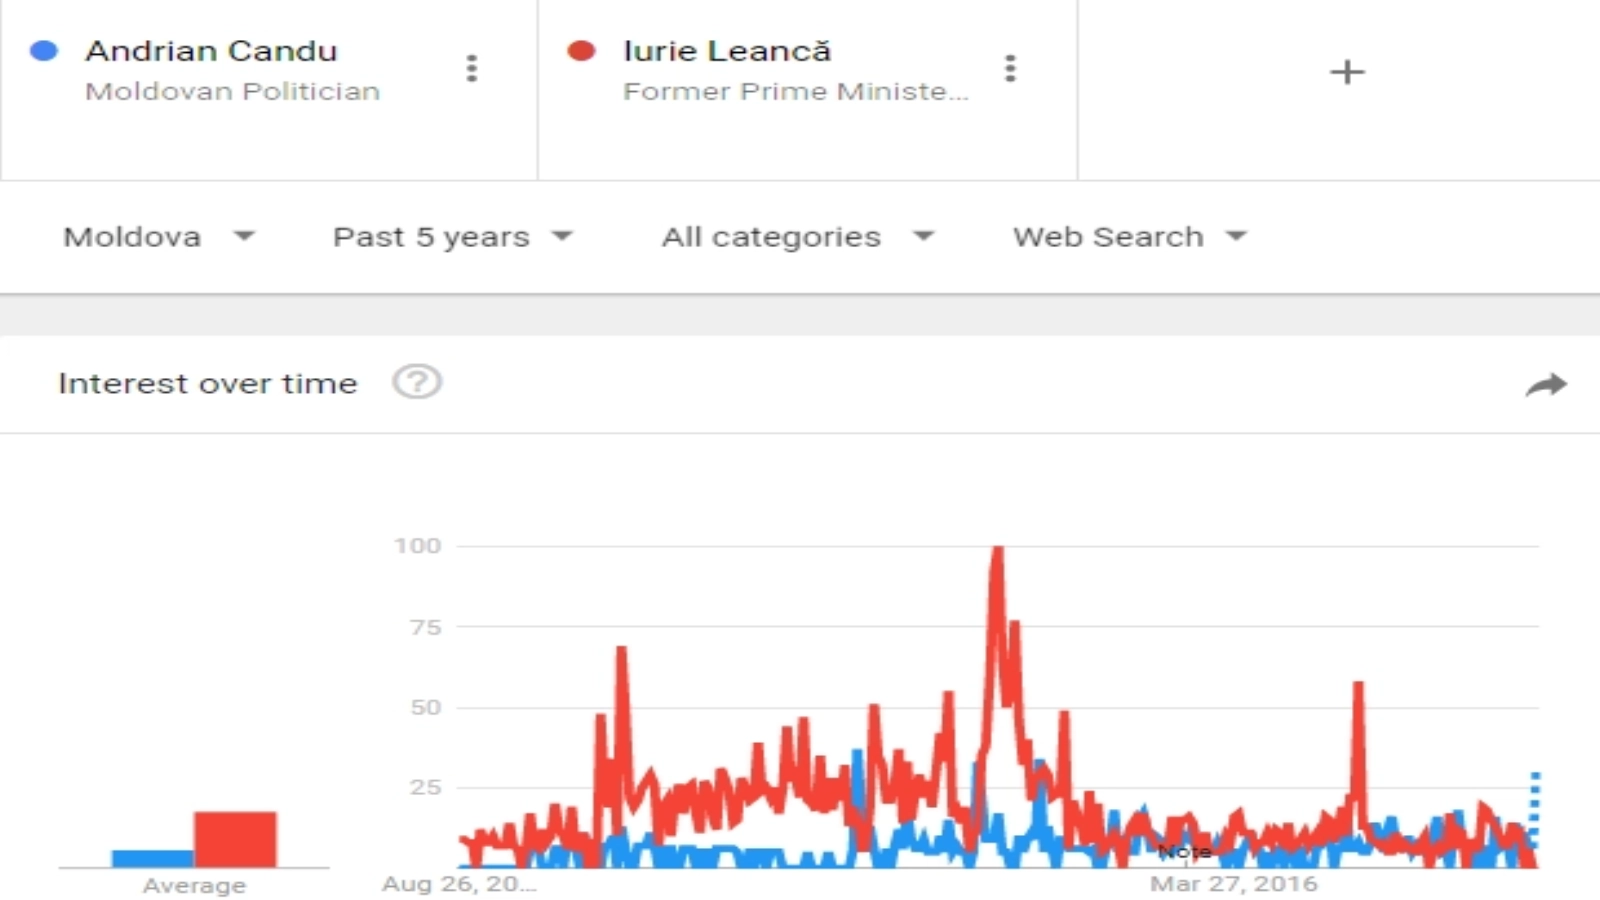
Task: Click the red average bar
Action: 235,839
